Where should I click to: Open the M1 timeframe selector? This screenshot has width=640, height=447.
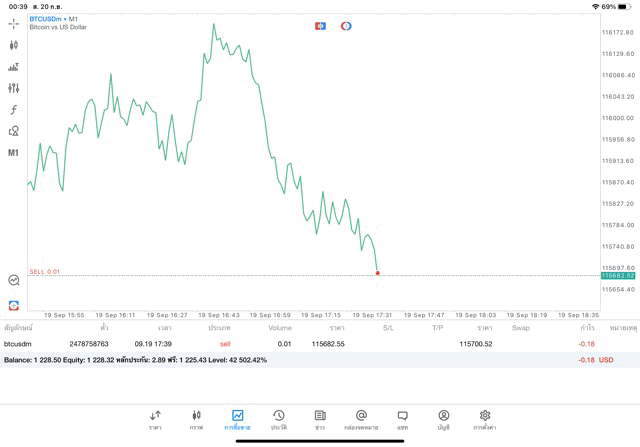(14, 153)
